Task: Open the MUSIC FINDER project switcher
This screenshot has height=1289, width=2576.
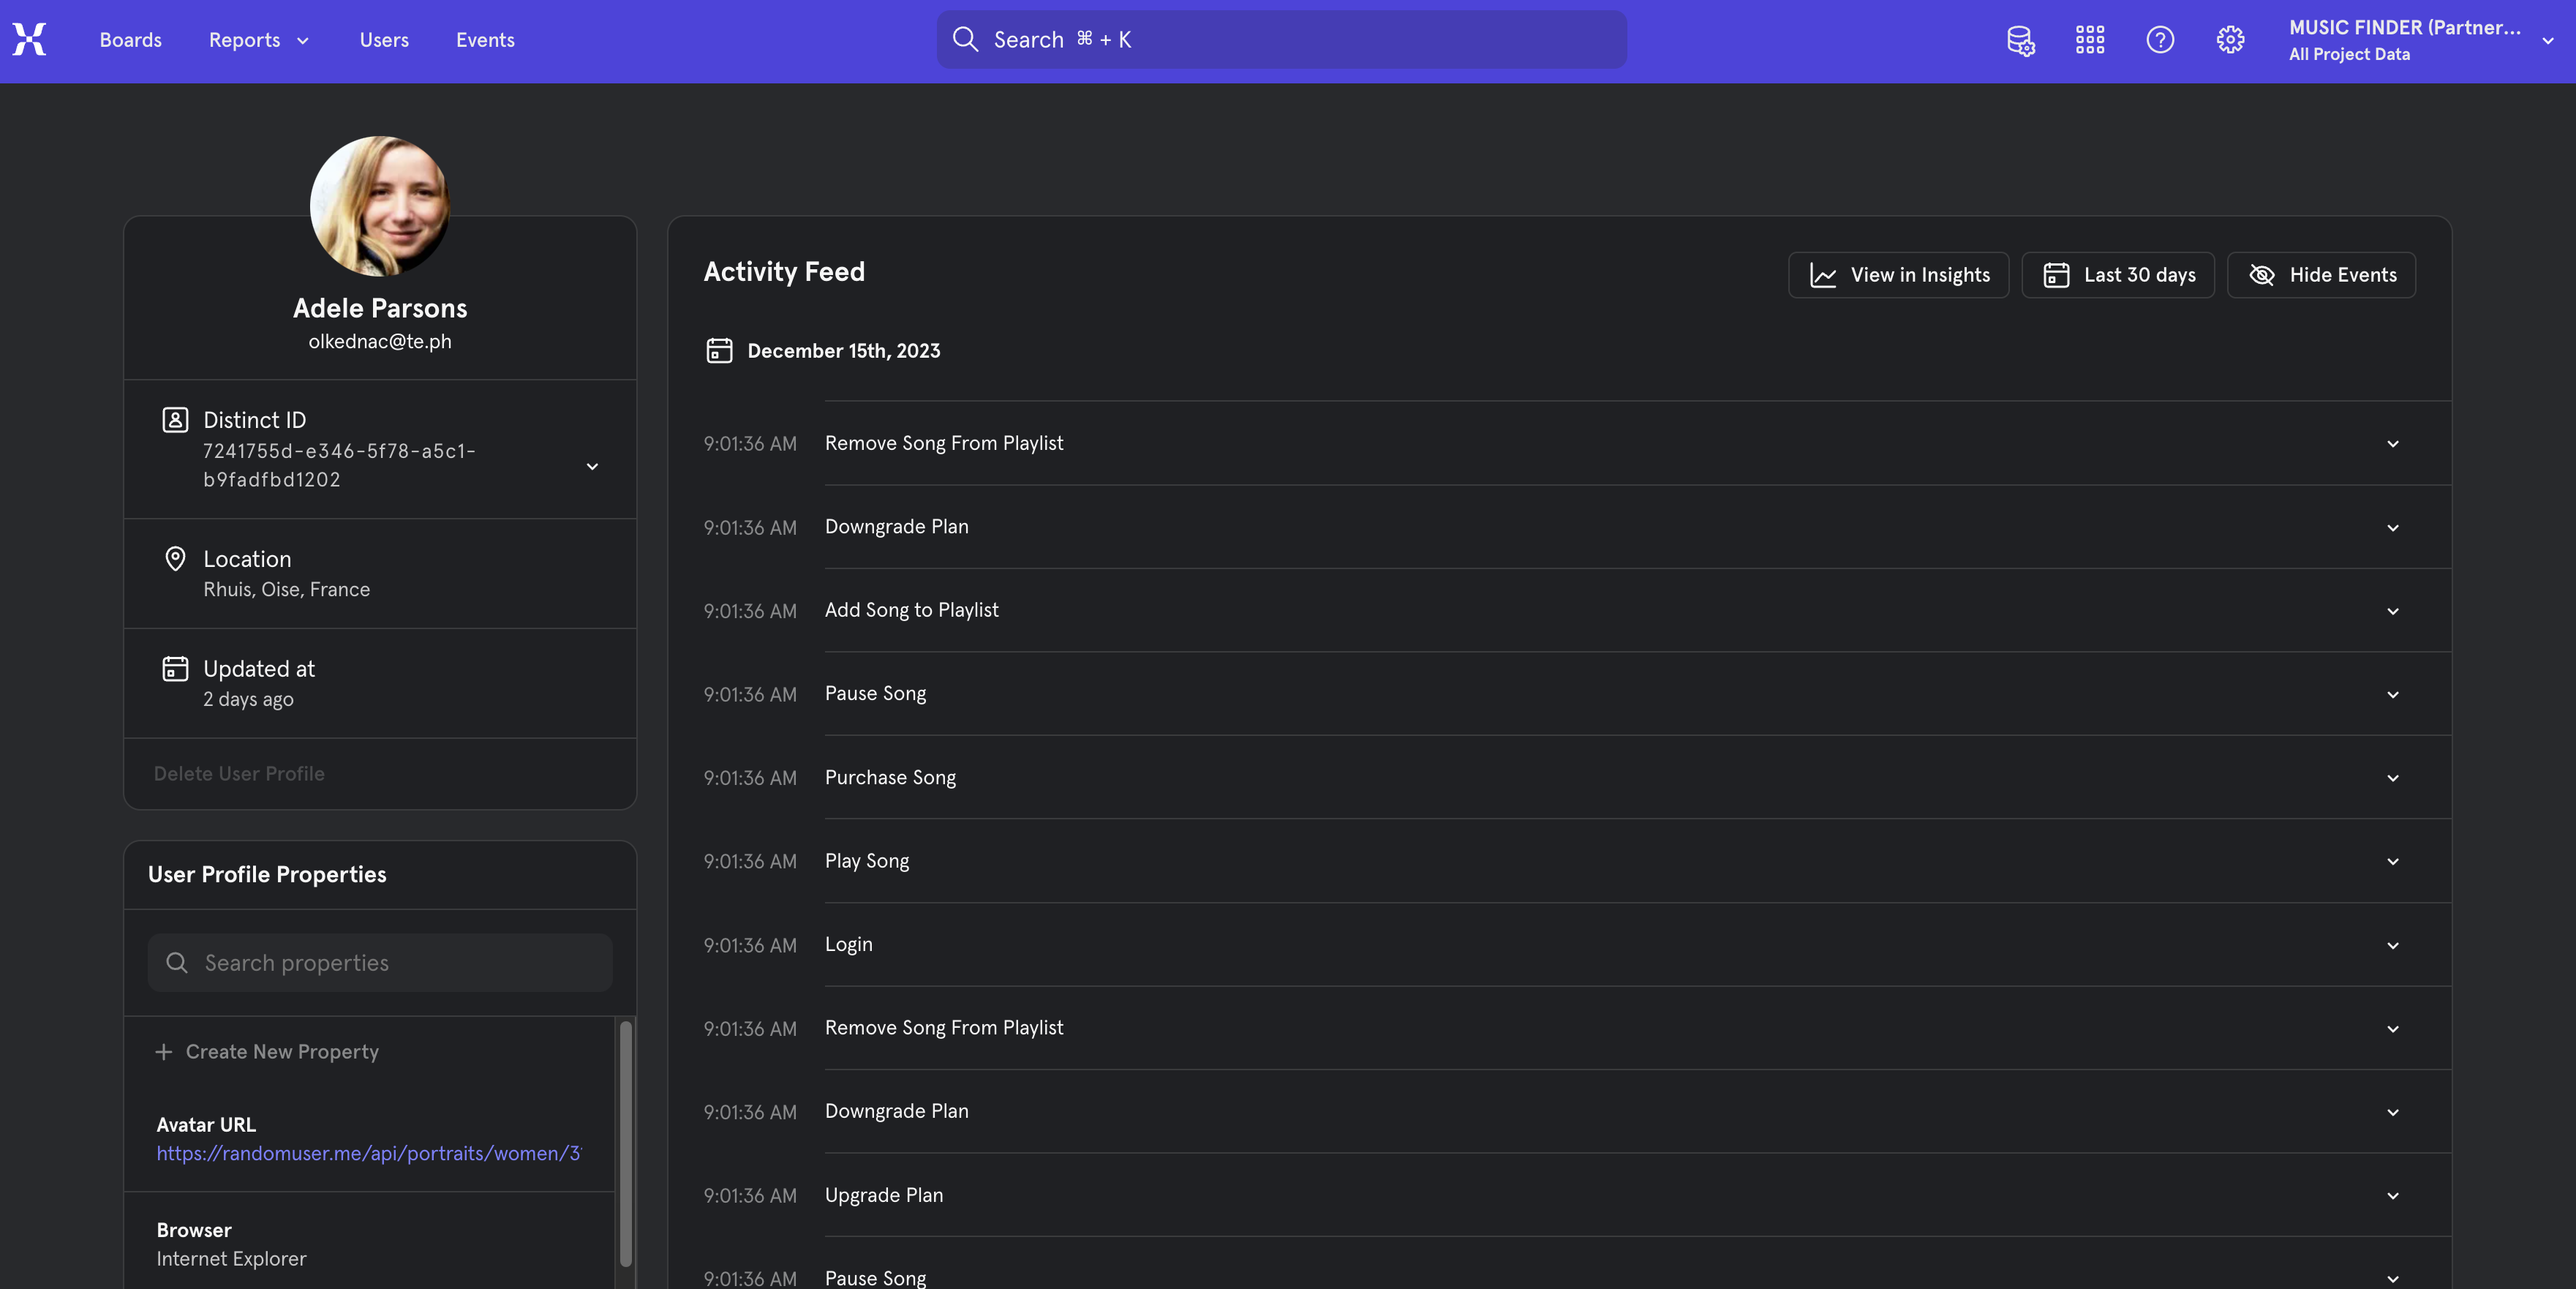Action: coord(2420,40)
